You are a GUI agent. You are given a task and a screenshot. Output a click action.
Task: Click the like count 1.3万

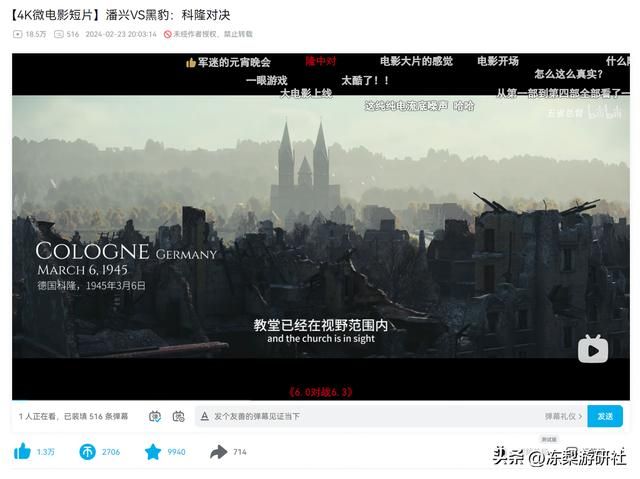(x=45, y=452)
